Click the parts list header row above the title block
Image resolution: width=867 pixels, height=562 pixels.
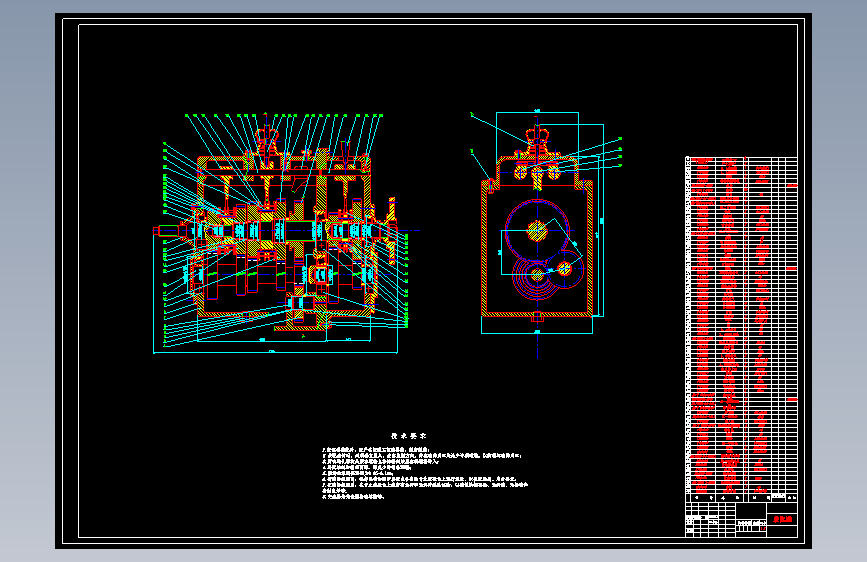pyautogui.click(x=741, y=497)
